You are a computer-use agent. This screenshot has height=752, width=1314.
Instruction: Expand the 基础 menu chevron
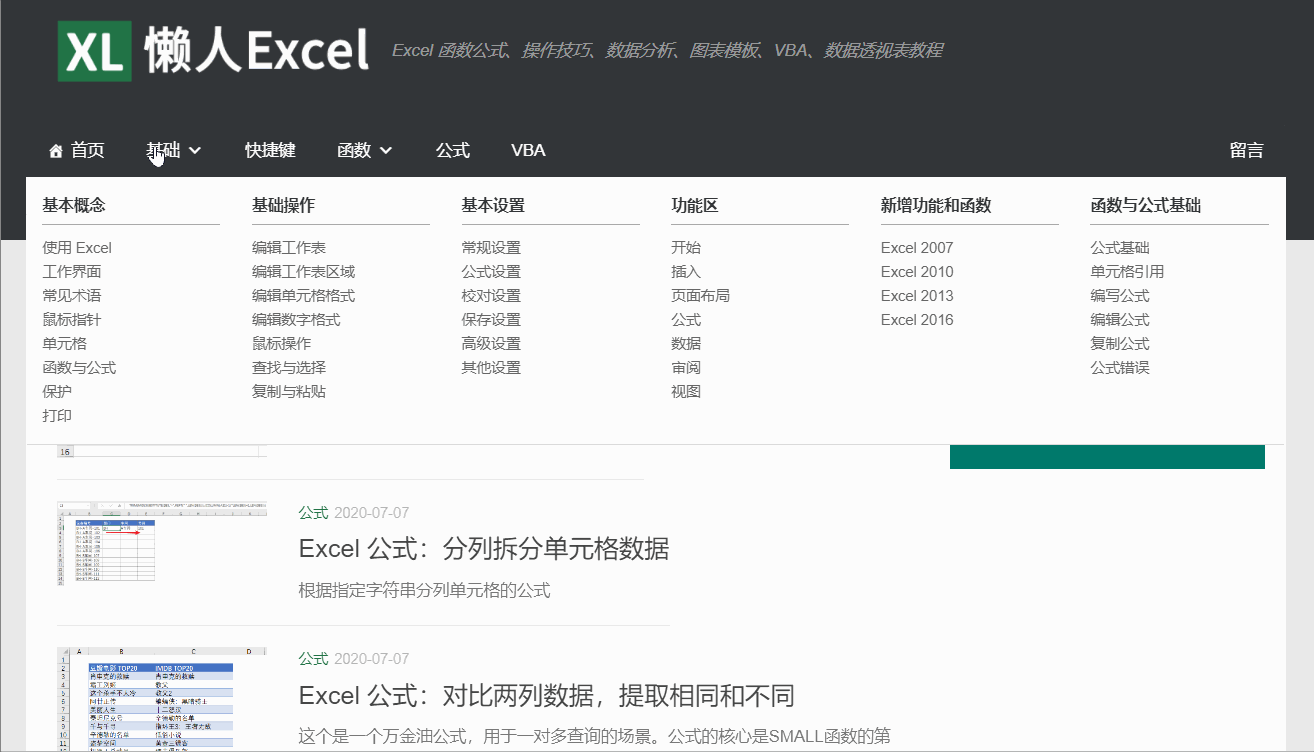[195, 151]
